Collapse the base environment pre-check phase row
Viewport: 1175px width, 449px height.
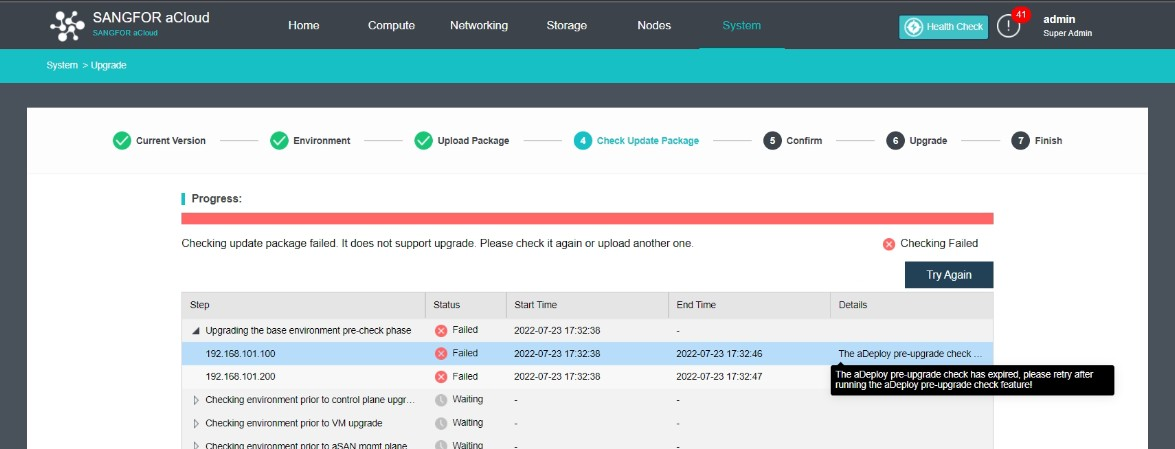[x=196, y=330]
